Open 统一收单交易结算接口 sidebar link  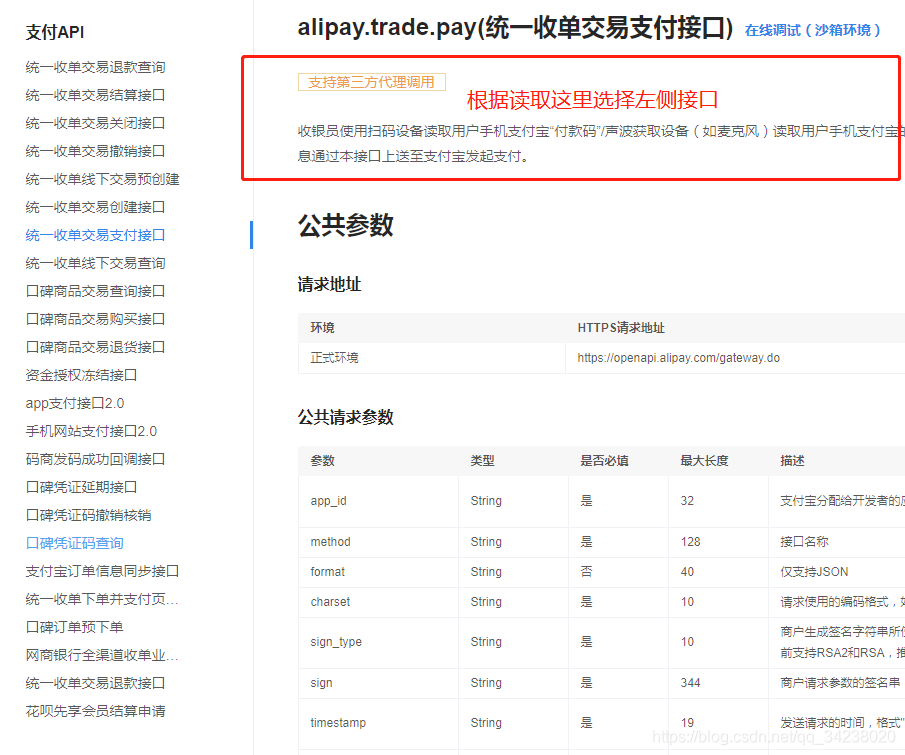(95, 95)
